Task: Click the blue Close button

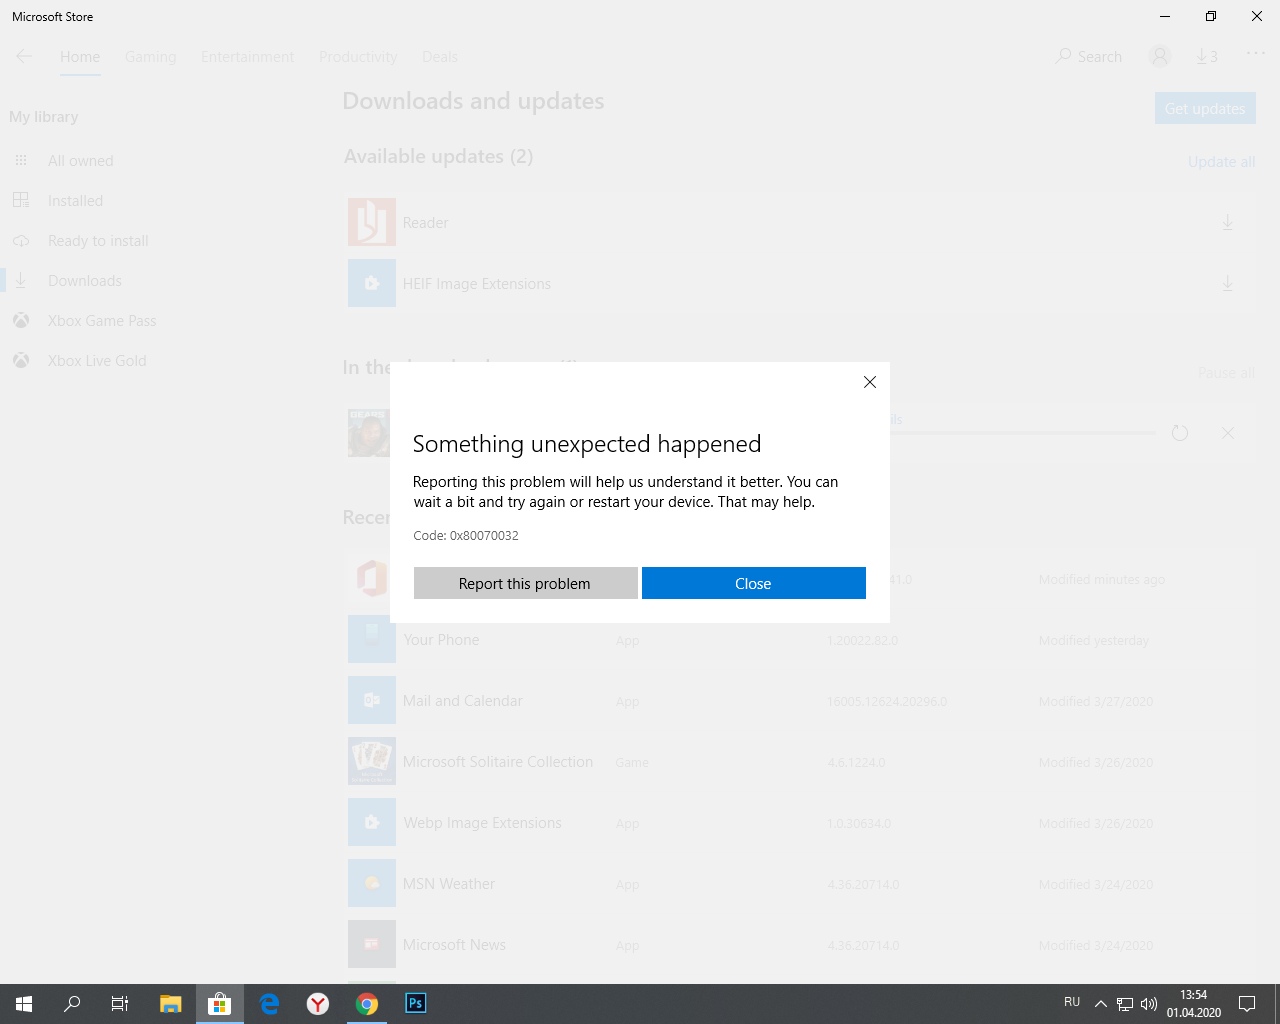Action: tap(753, 583)
